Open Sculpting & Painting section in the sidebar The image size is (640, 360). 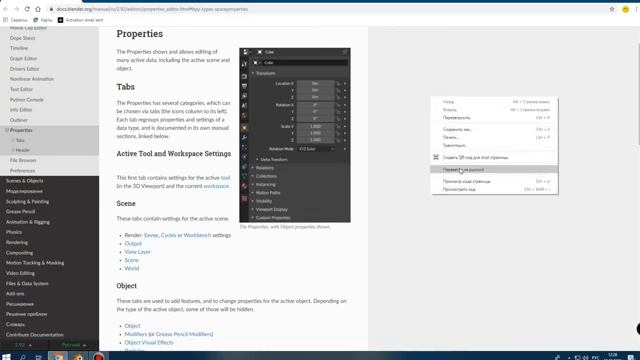(27, 201)
